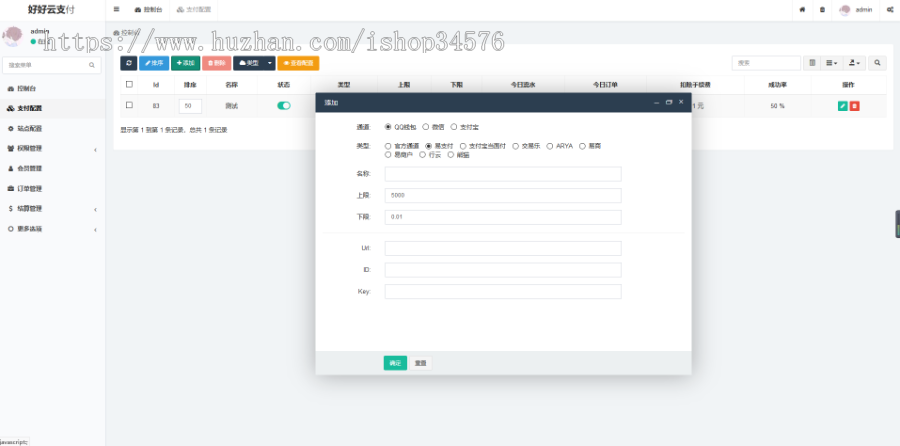Open 支付配置 in the sidebar
The height and width of the screenshot is (446, 900).
tap(52, 108)
